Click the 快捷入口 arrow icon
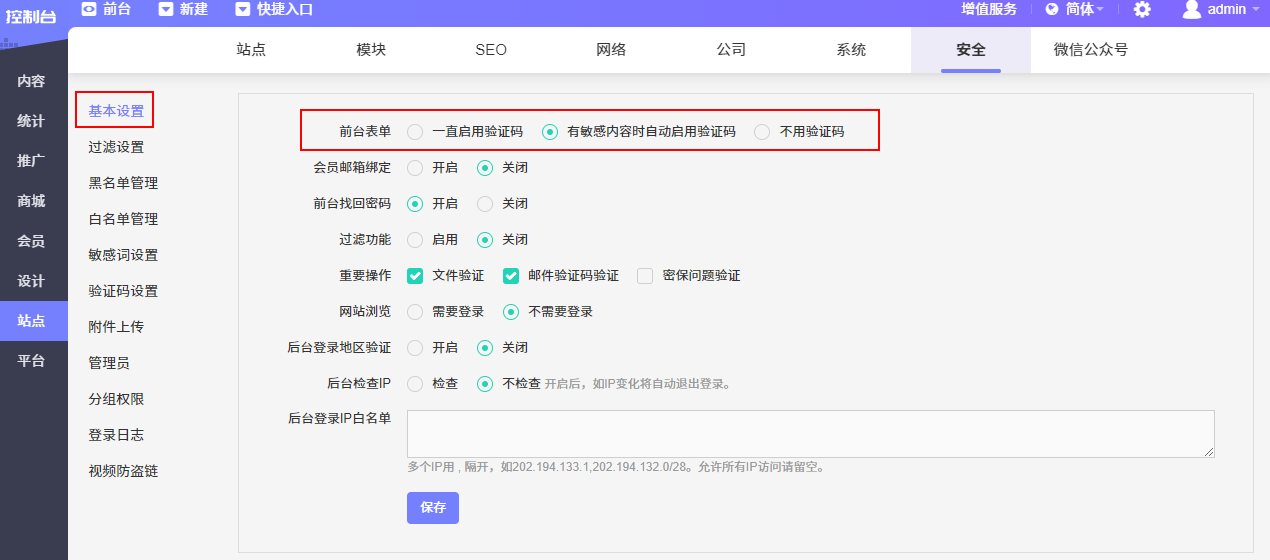Image resolution: width=1270 pixels, height=560 pixels. click(243, 9)
